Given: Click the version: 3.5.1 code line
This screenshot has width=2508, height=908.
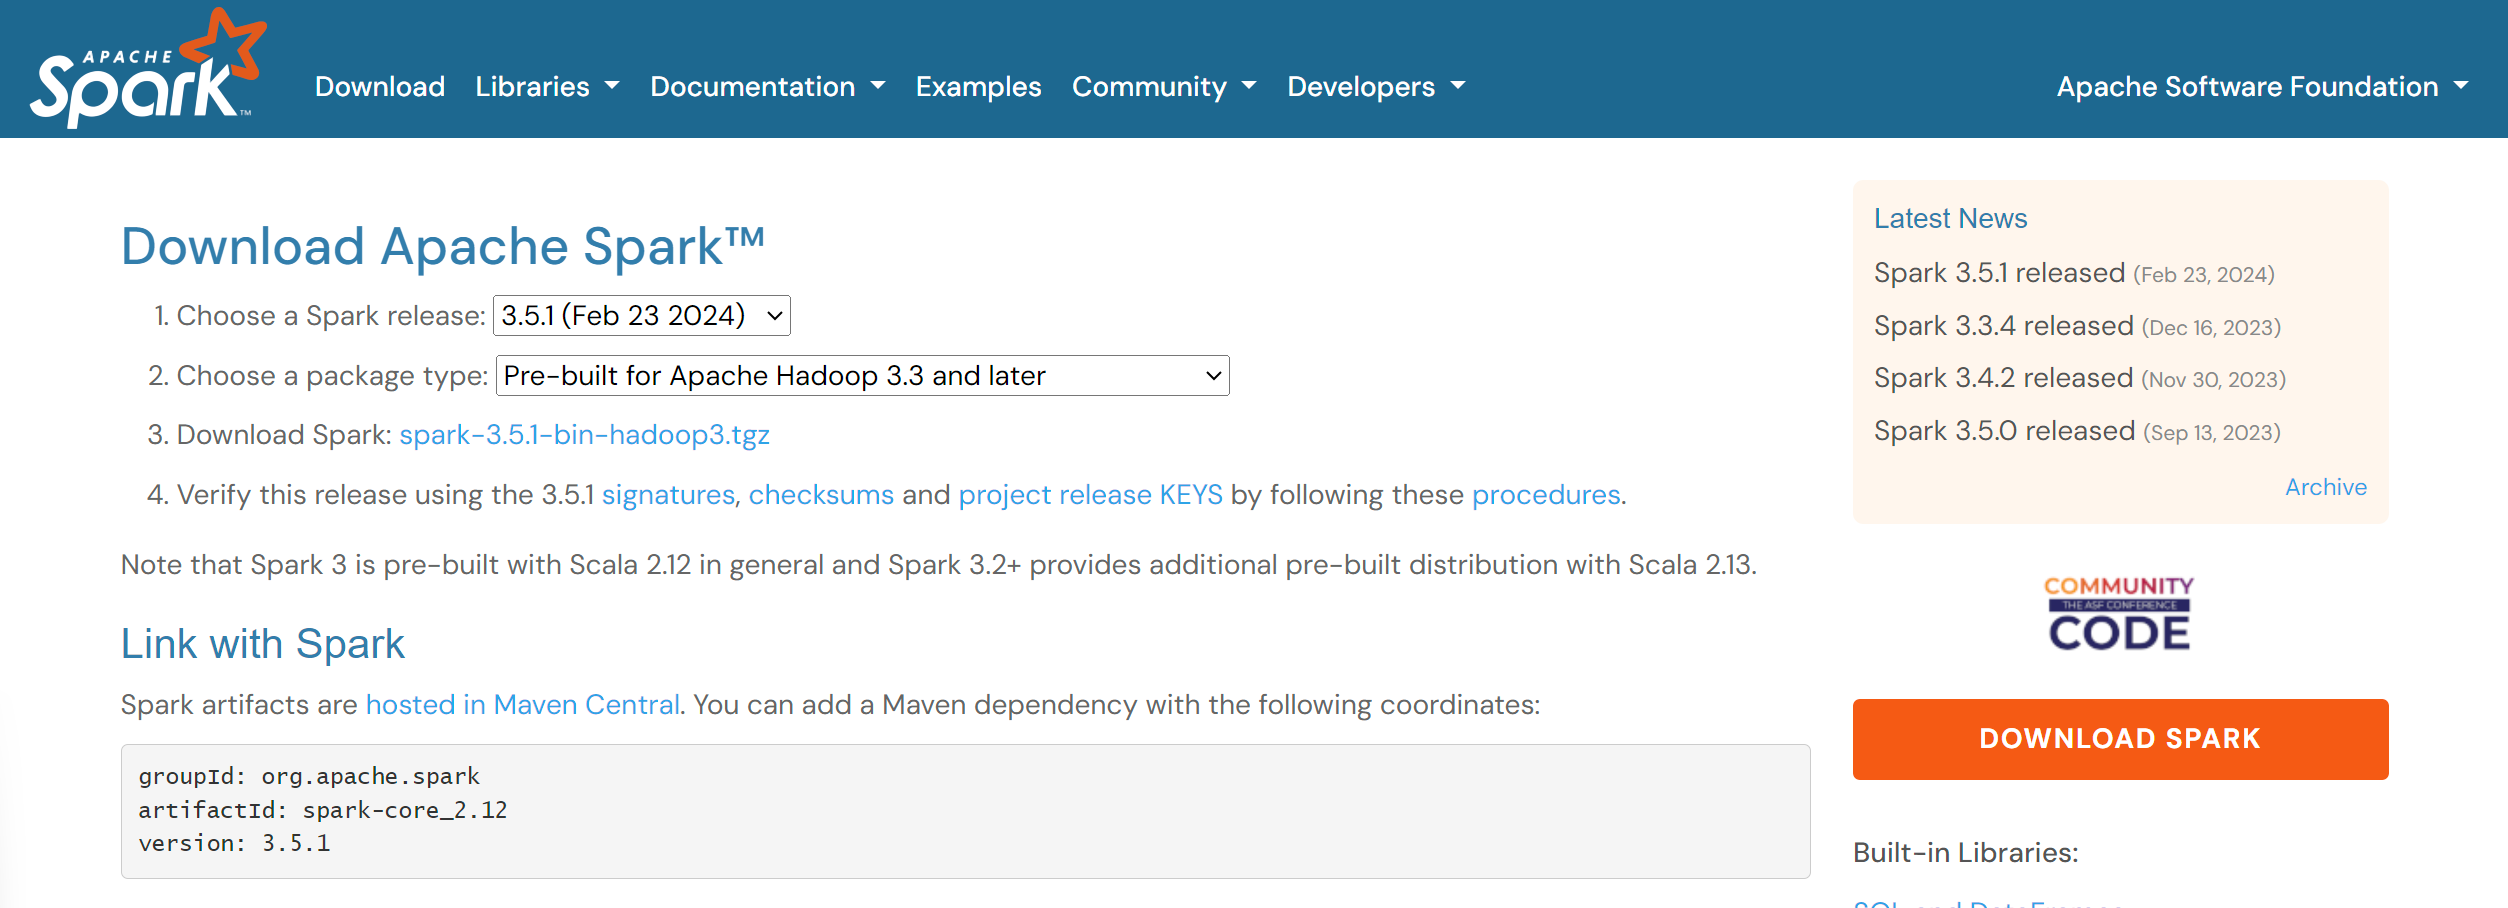Looking at the screenshot, I should pyautogui.click(x=234, y=844).
